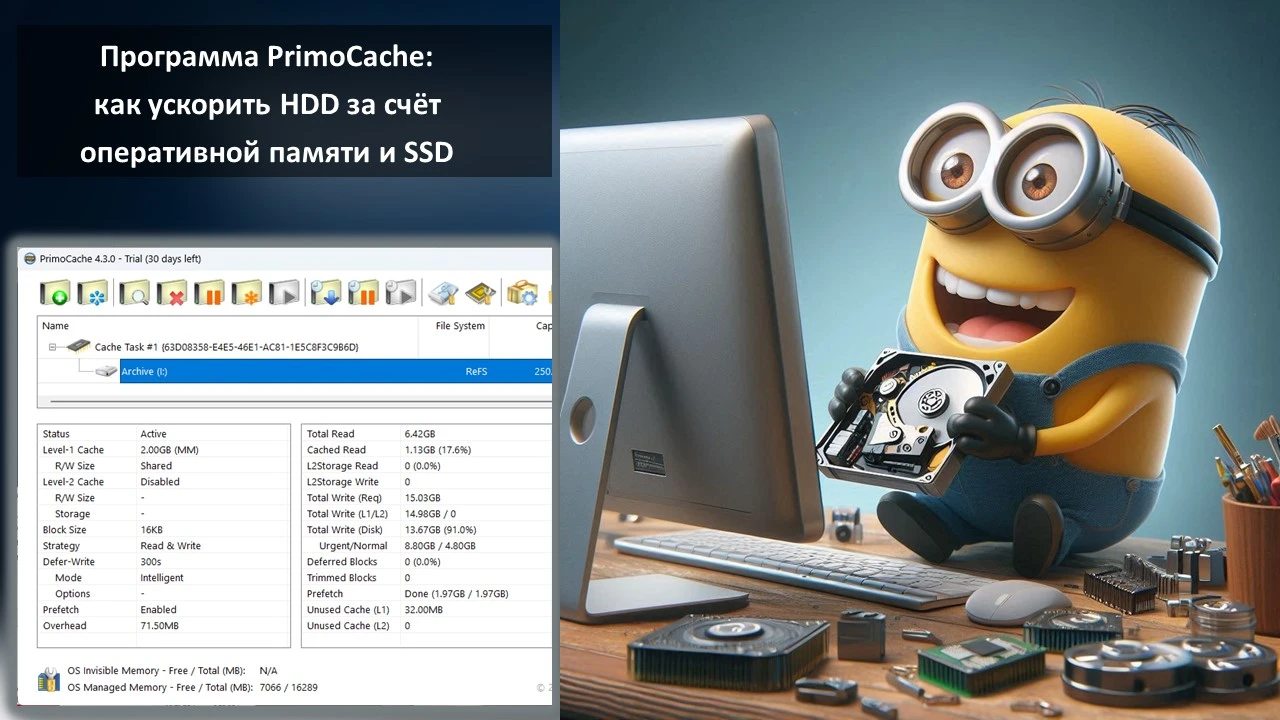Click the green plus create cache task icon
The width and height of the screenshot is (1280, 720).
point(55,292)
